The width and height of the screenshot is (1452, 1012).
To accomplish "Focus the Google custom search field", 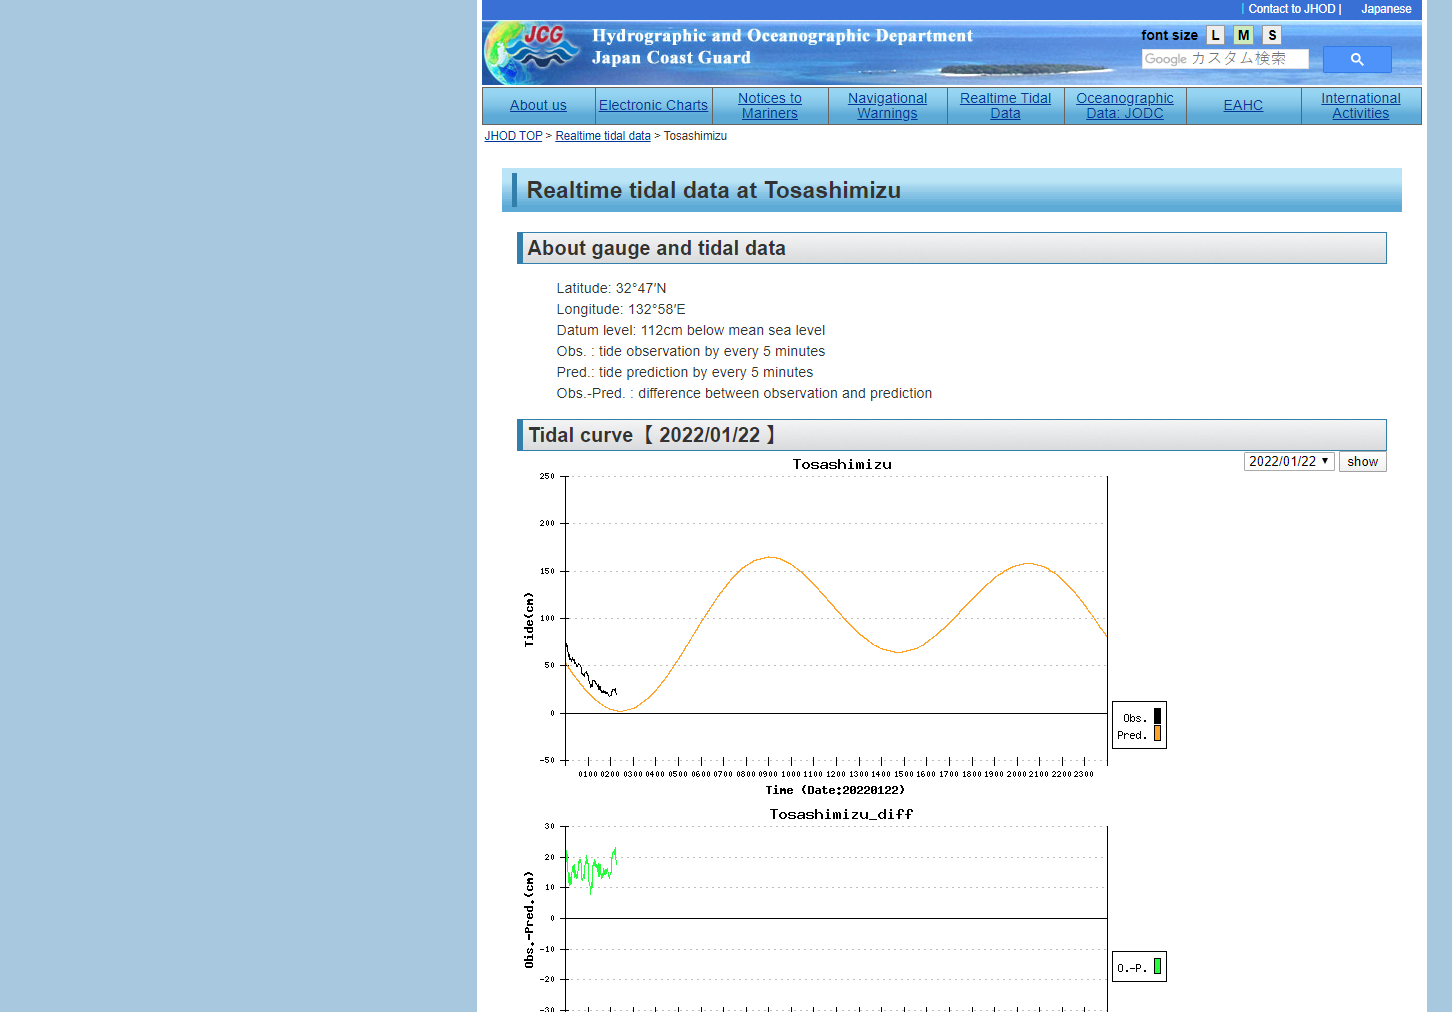I will click(1225, 59).
